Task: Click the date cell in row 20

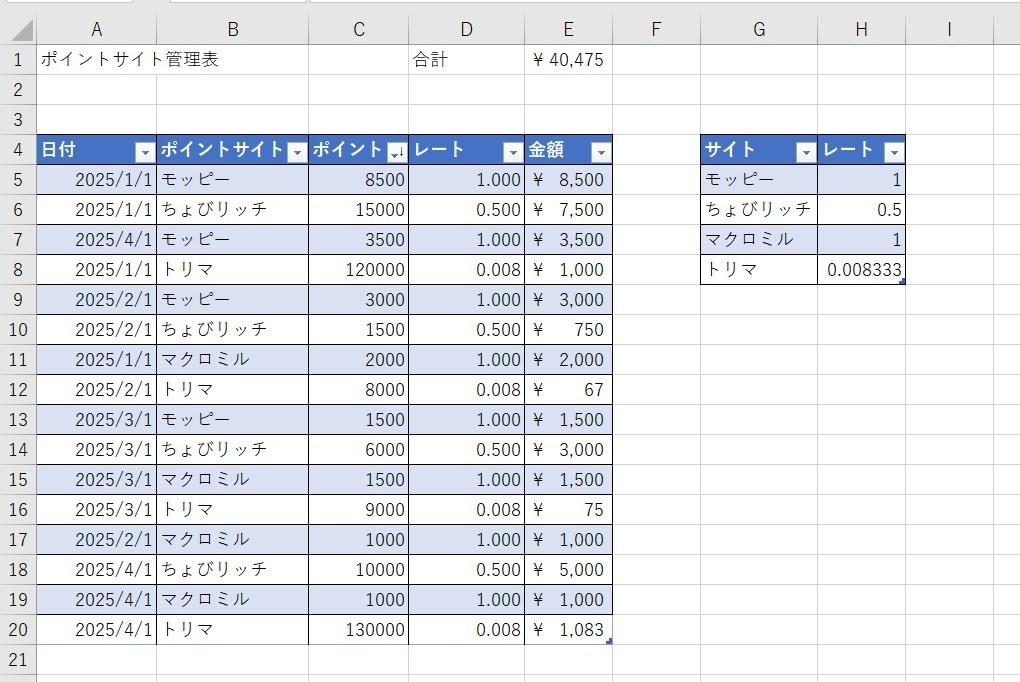Action: click(x=96, y=630)
